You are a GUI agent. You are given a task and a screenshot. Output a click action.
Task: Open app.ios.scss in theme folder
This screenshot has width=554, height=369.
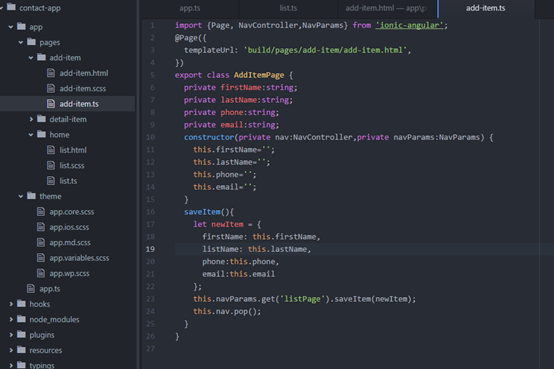click(x=69, y=227)
